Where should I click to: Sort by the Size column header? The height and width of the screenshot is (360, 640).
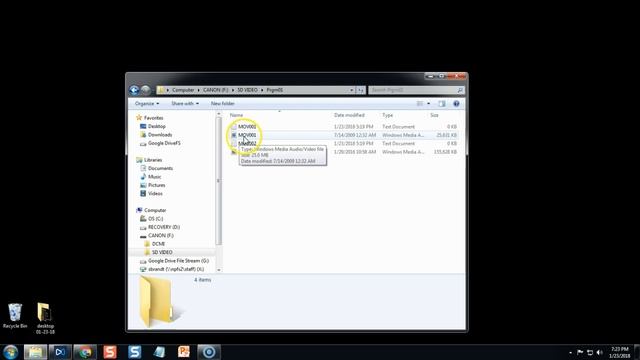click(434, 115)
